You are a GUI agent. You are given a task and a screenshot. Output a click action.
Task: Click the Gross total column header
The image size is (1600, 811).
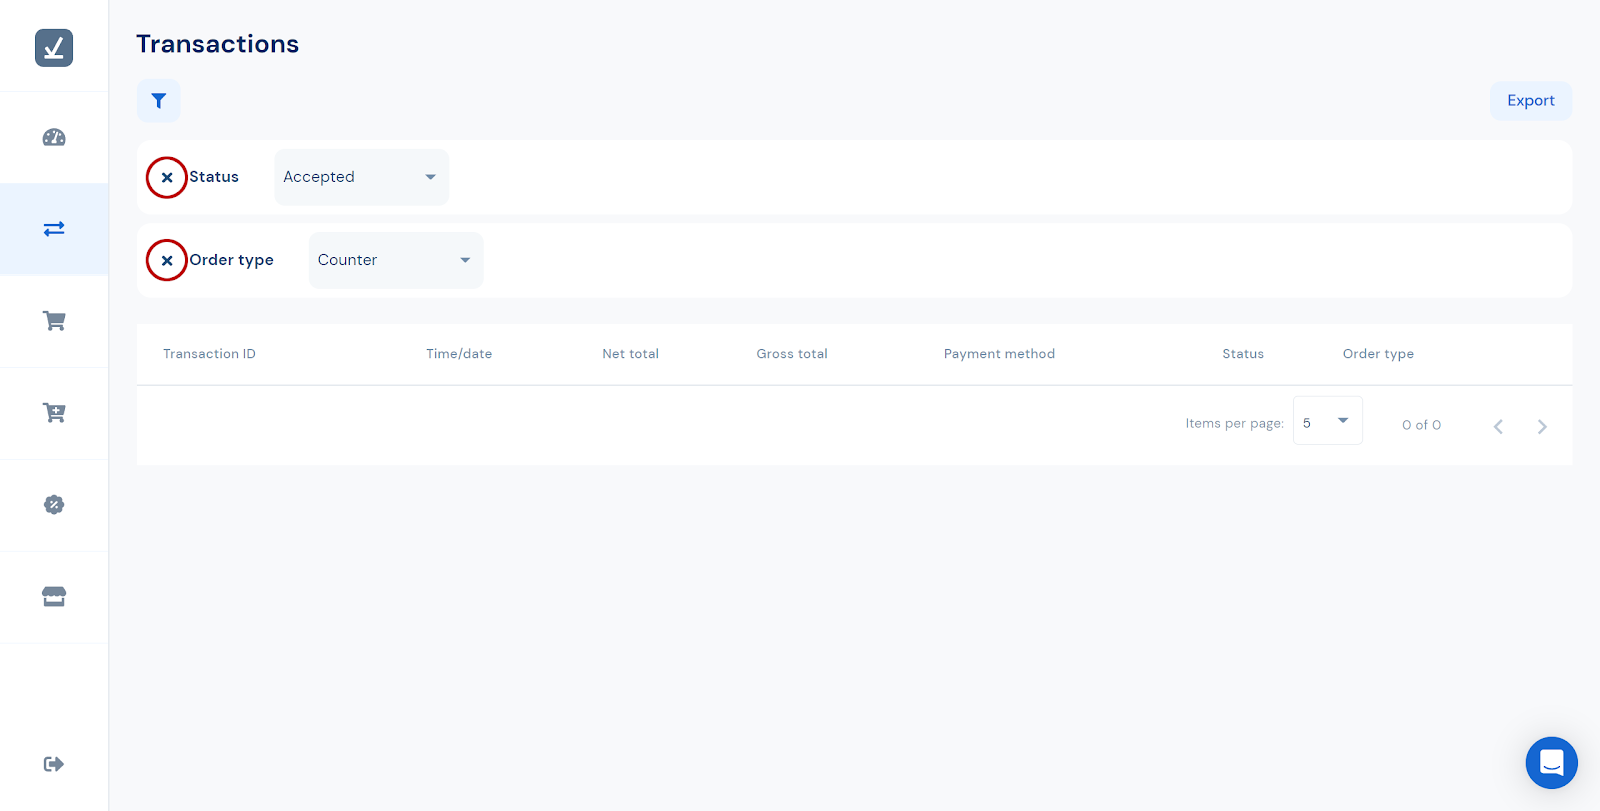[792, 354]
